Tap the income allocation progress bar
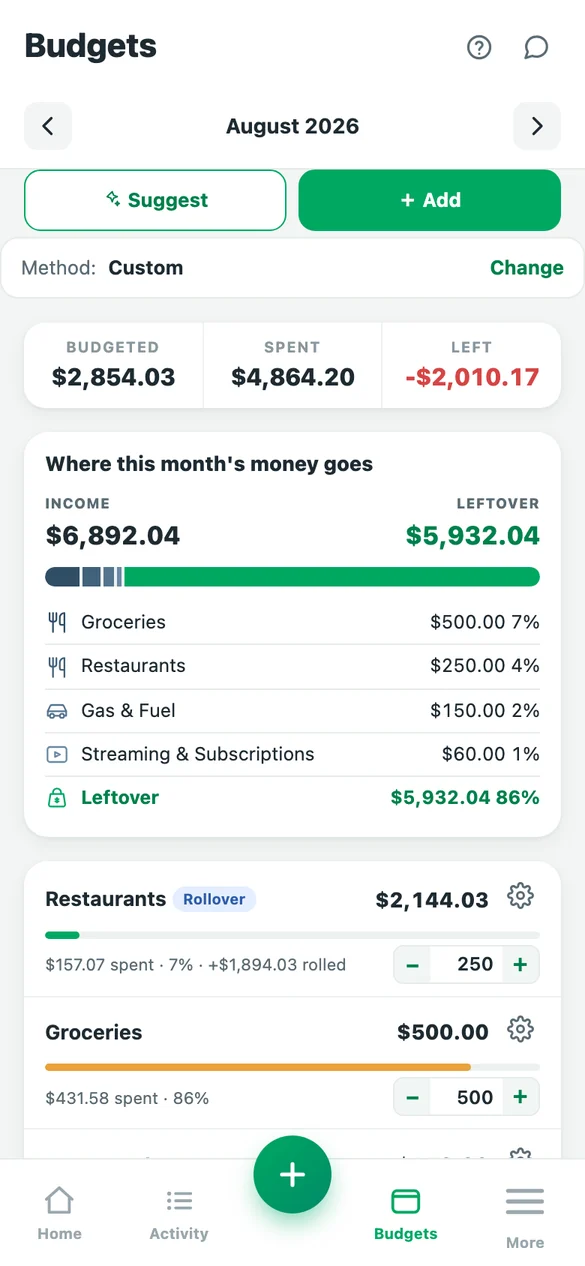Screen dimensions: 585x1266 pyautogui.click(x=293, y=577)
